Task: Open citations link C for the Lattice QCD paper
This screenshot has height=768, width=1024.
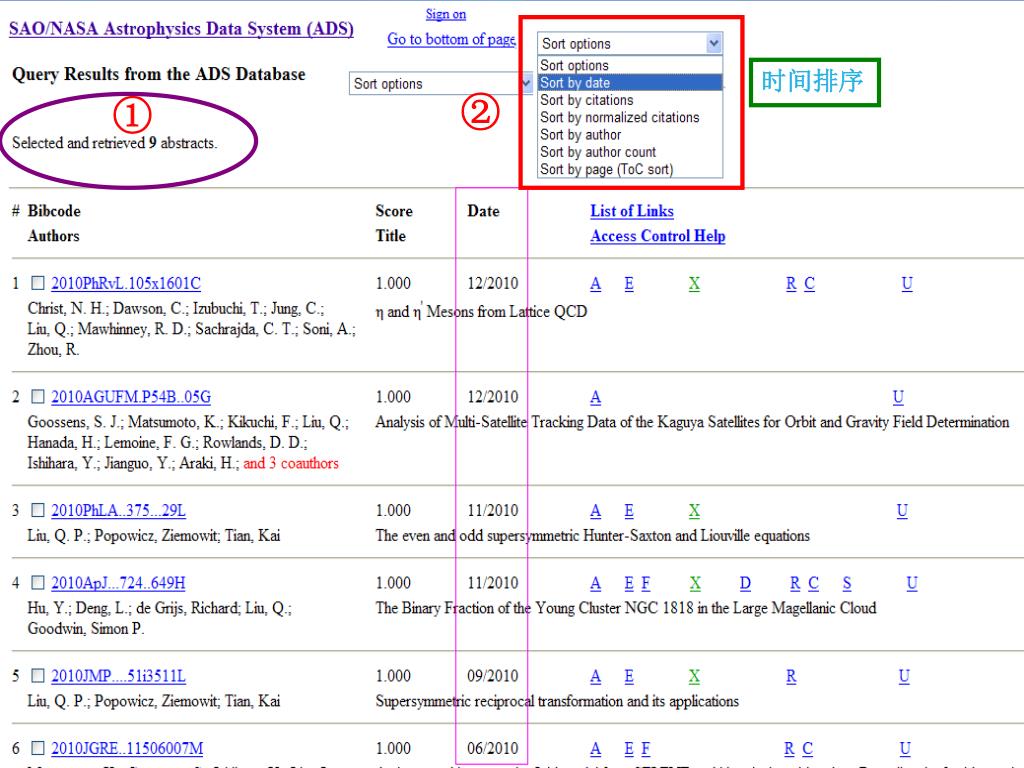Action: click(810, 283)
